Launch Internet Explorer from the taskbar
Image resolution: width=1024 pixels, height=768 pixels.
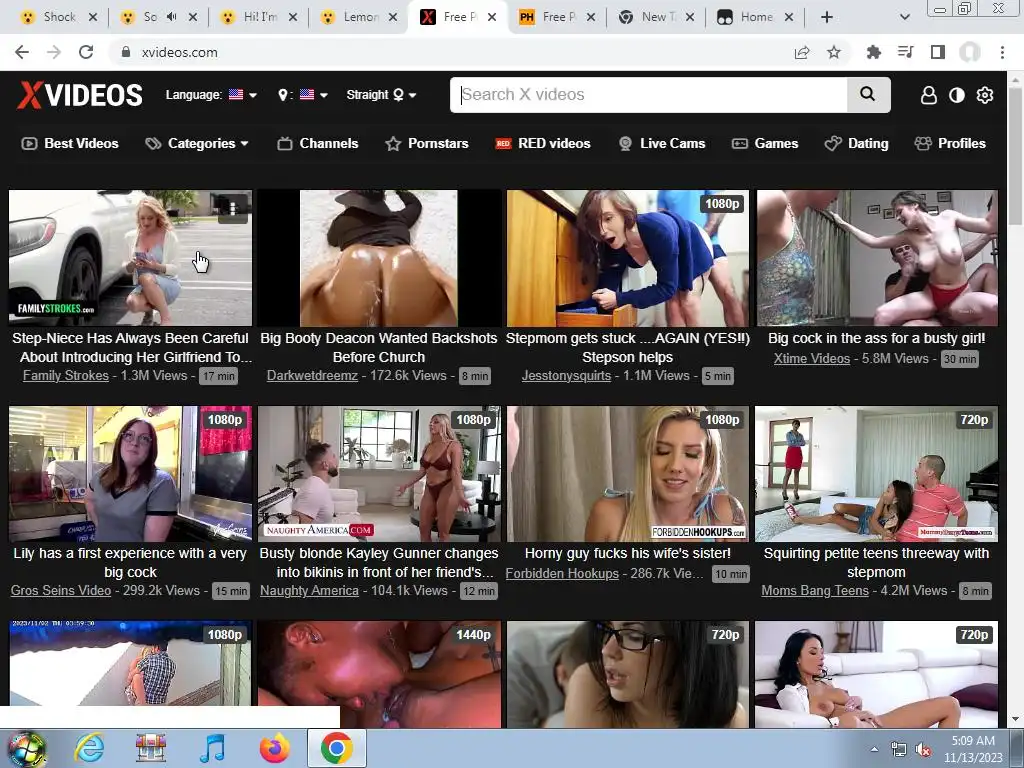coord(89,748)
